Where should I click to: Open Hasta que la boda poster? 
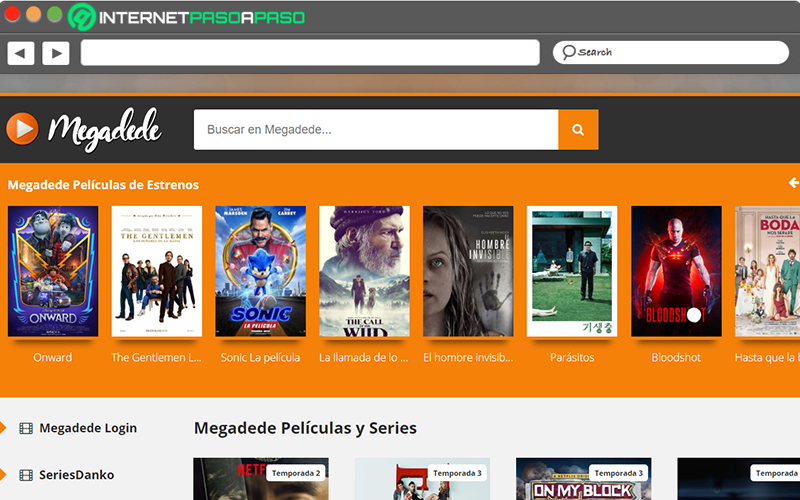[767, 271]
